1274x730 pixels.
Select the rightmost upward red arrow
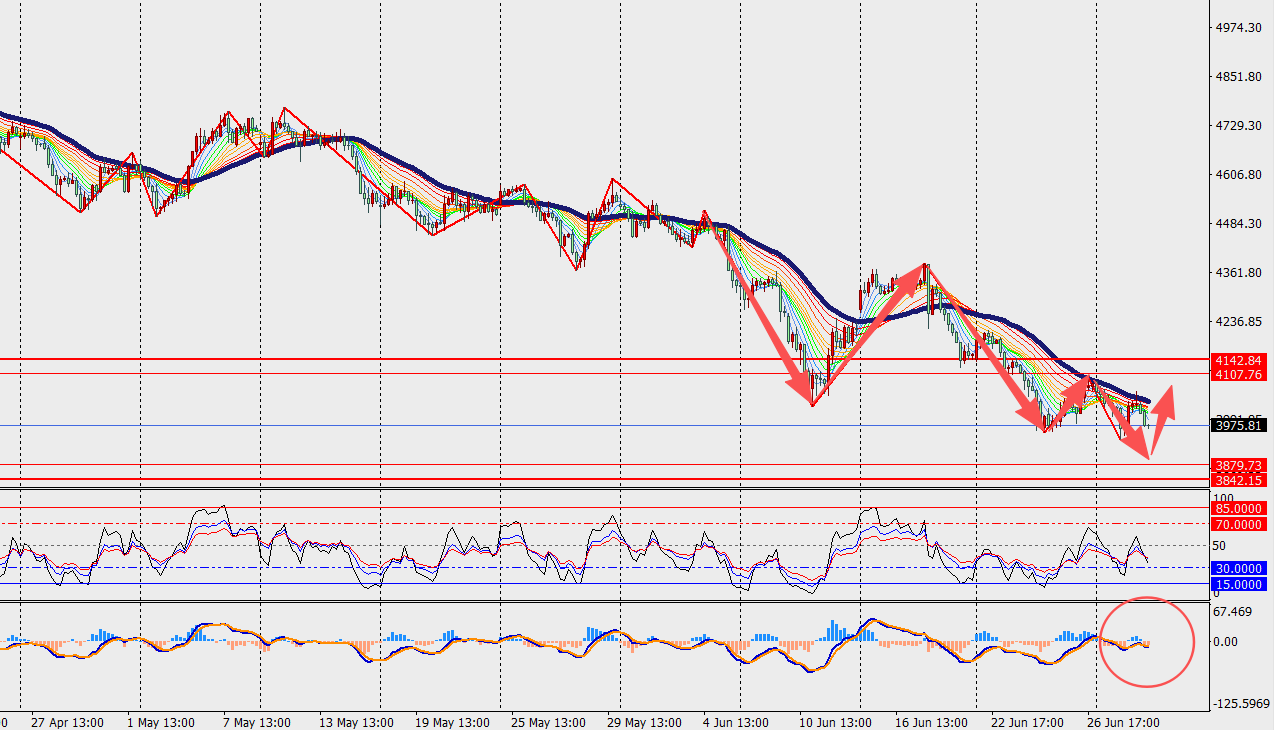(1162, 420)
